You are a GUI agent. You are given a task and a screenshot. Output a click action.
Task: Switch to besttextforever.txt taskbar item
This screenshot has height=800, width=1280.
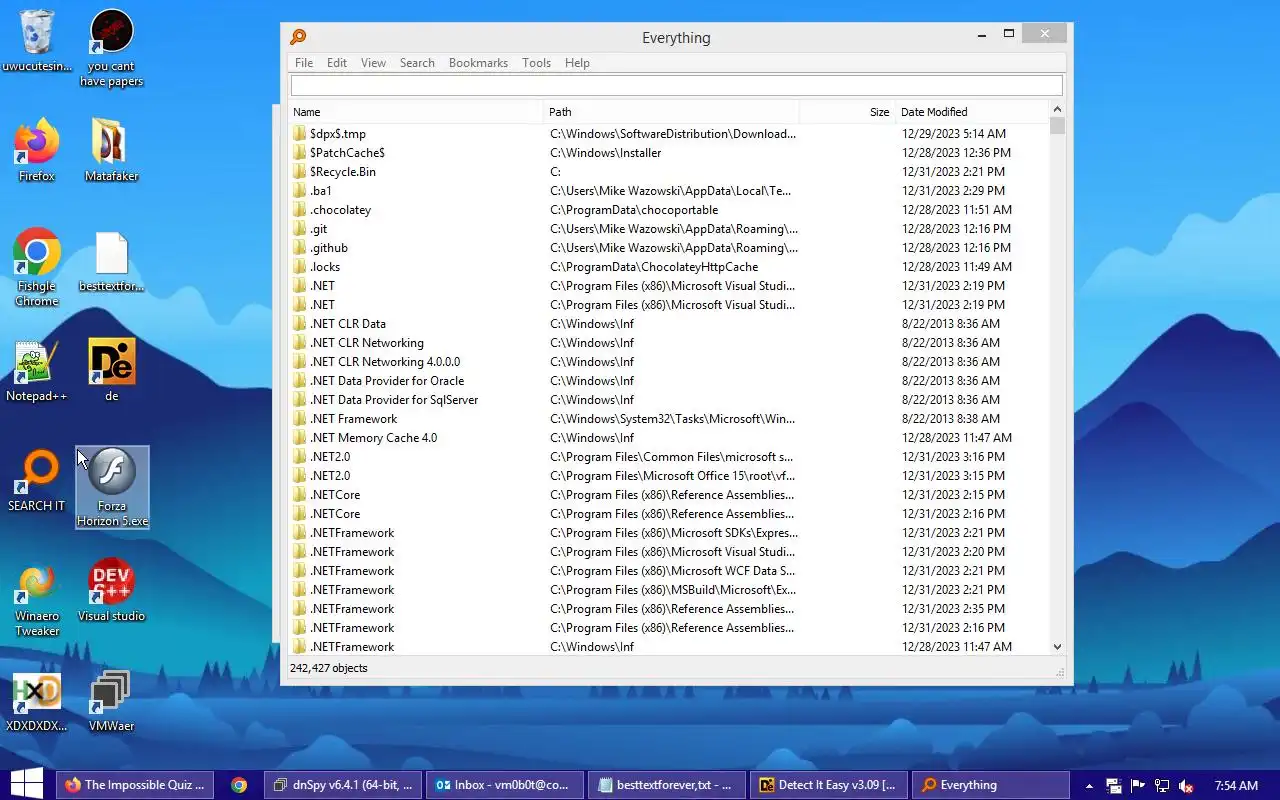668,785
